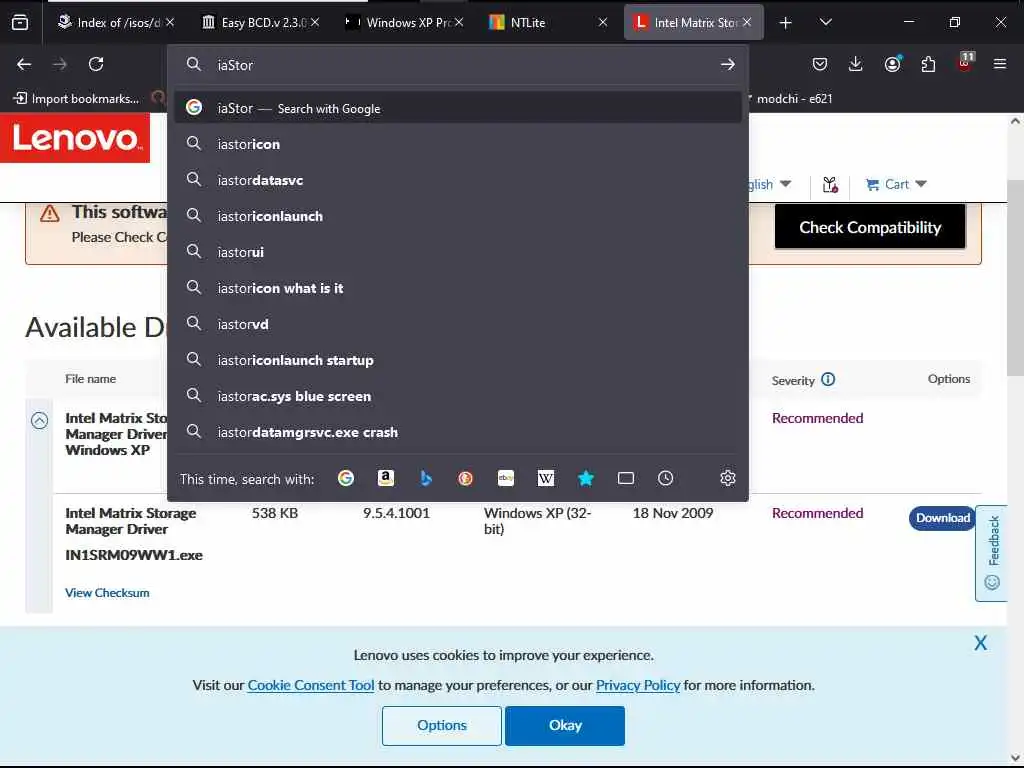Open the Privacy Policy link
The height and width of the screenshot is (768, 1024).
tap(638, 685)
